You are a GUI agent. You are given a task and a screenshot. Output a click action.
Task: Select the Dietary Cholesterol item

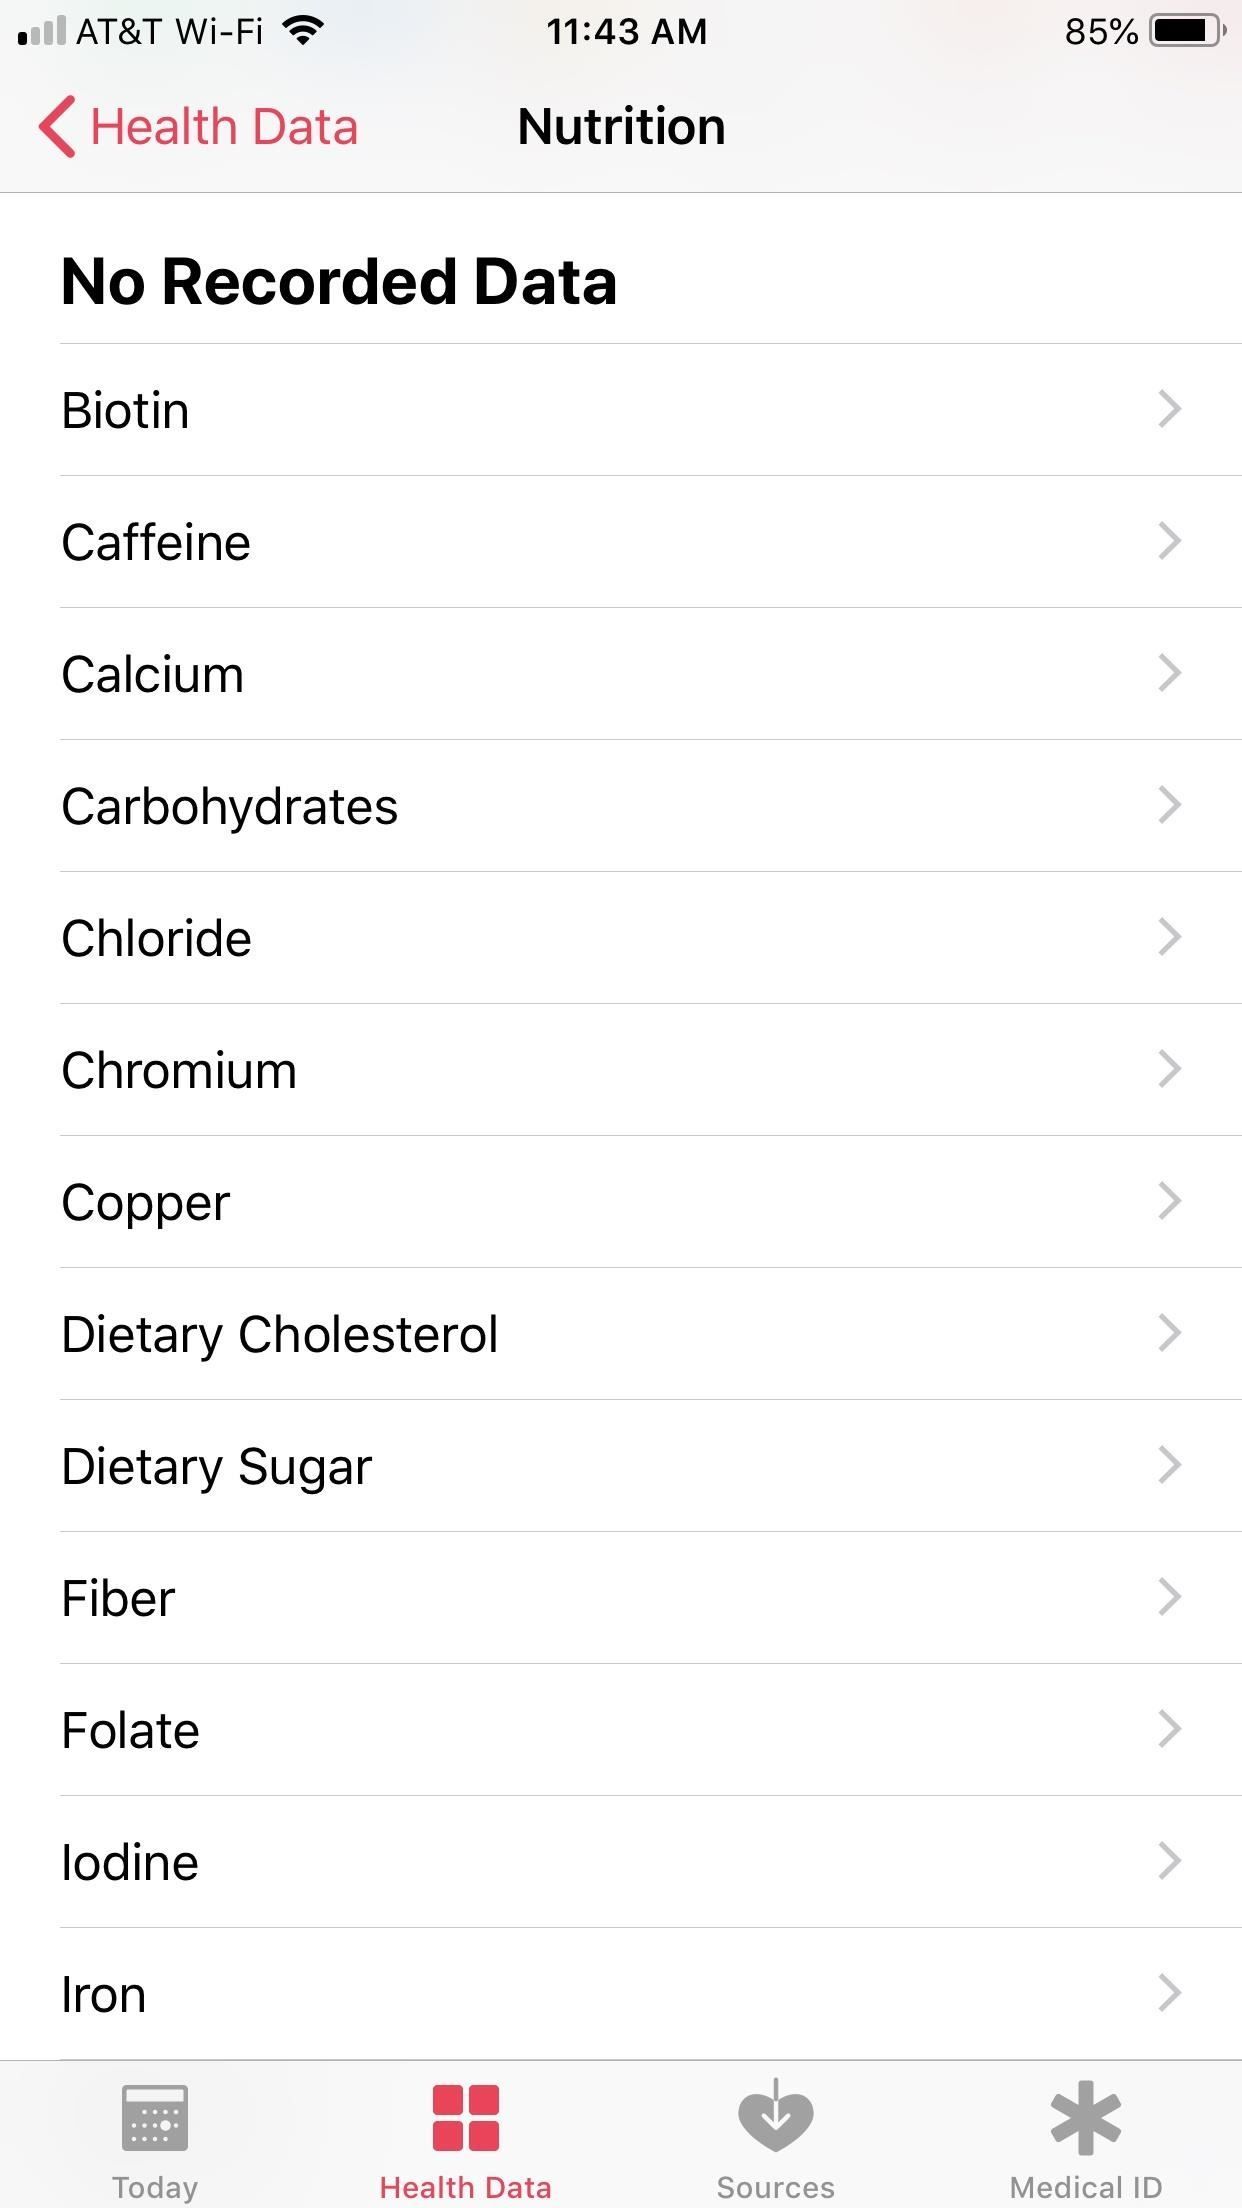pyautogui.click(x=280, y=1334)
